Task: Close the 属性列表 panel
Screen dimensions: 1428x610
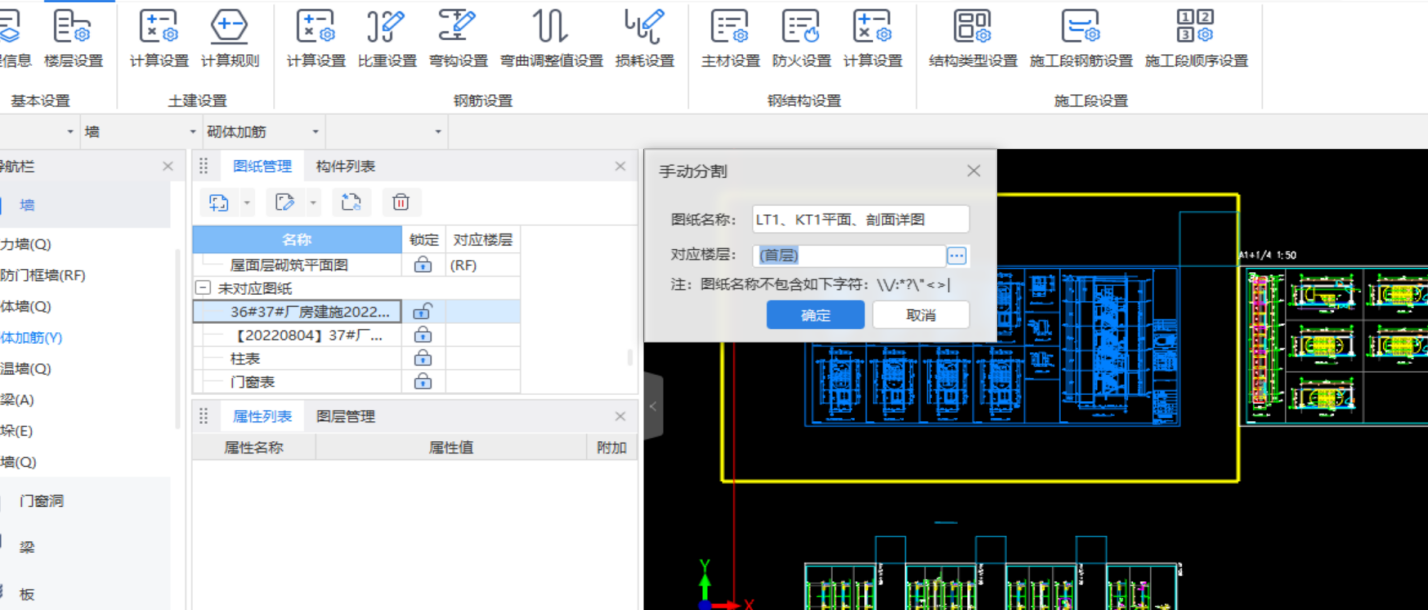Action: click(x=620, y=416)
